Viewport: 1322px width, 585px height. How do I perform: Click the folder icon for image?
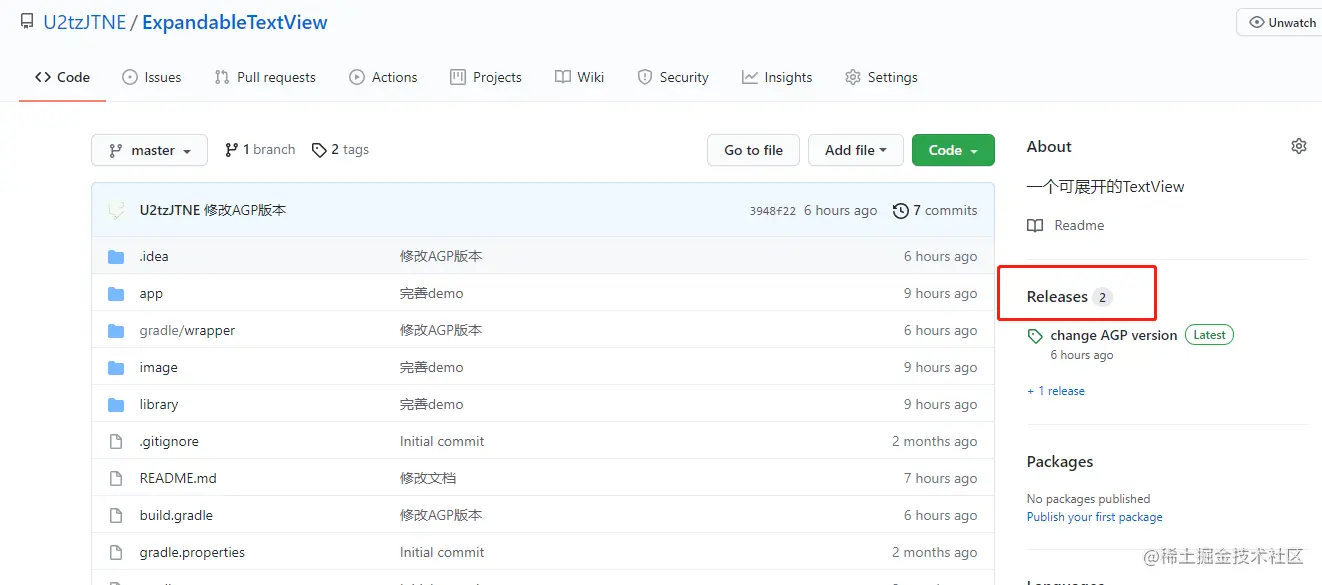coord(116,367)
